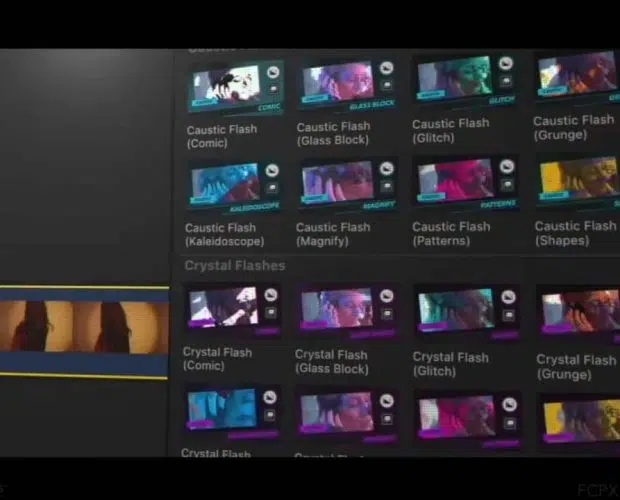Choose the Caustic Flash (Magnify) thumbnail
This screenshot has height=500, width=620.
[348, 184]
